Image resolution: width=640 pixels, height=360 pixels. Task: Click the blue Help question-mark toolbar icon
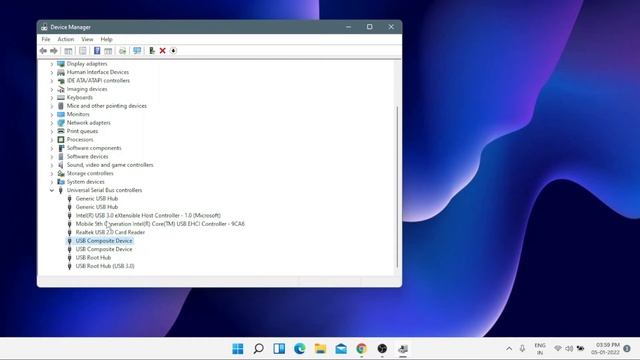point(97,51)
